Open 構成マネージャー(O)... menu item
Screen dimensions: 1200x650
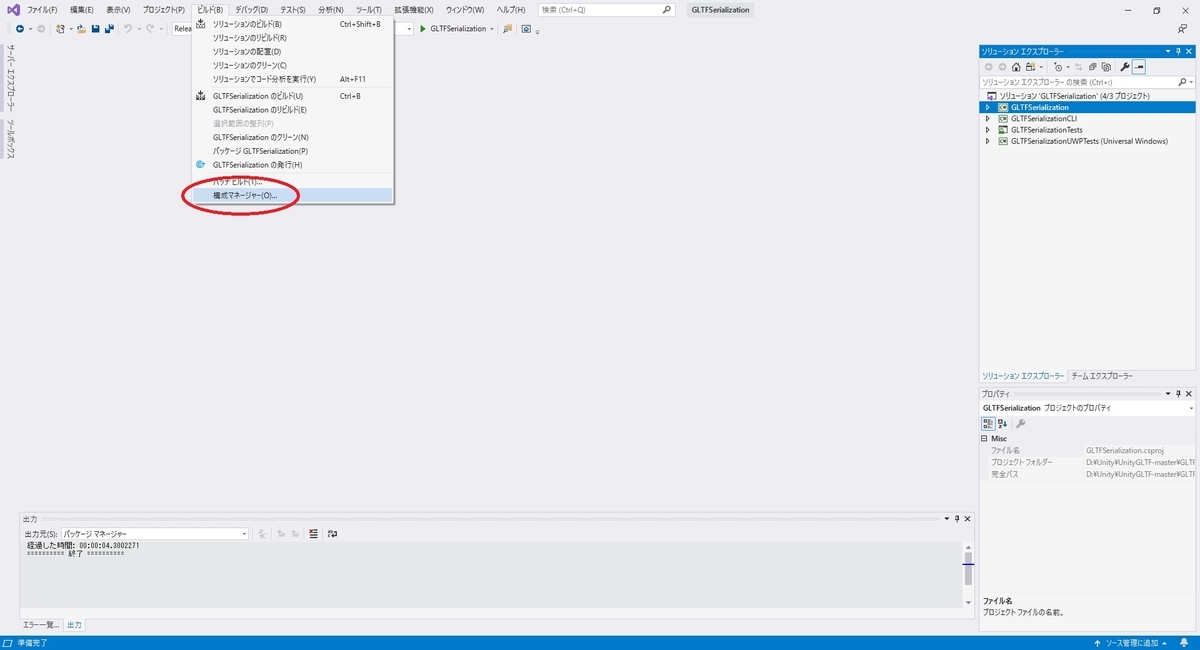(x=293, y=196)
